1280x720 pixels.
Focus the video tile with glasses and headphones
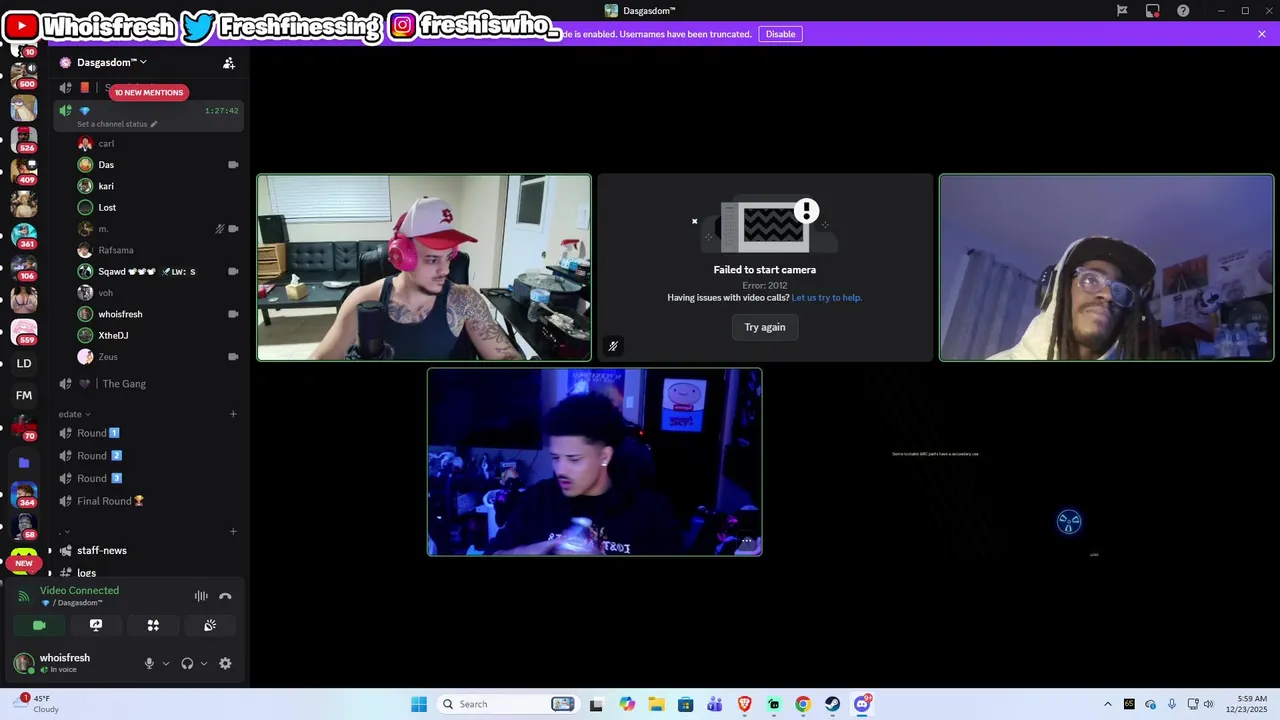coord(1106,268)
